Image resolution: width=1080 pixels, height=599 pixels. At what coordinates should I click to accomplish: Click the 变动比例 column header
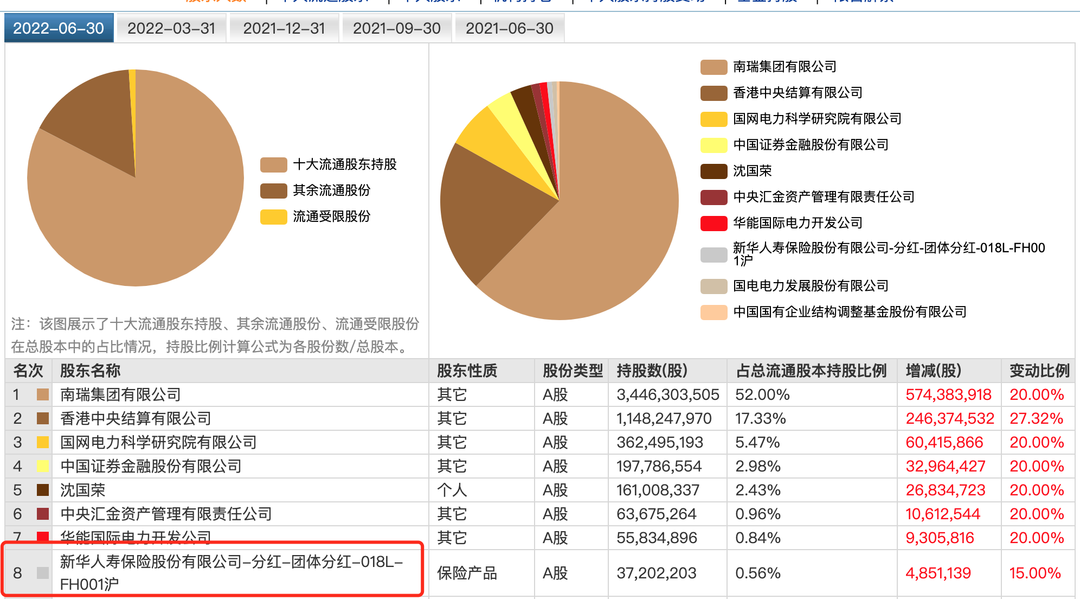point(1039,371)
